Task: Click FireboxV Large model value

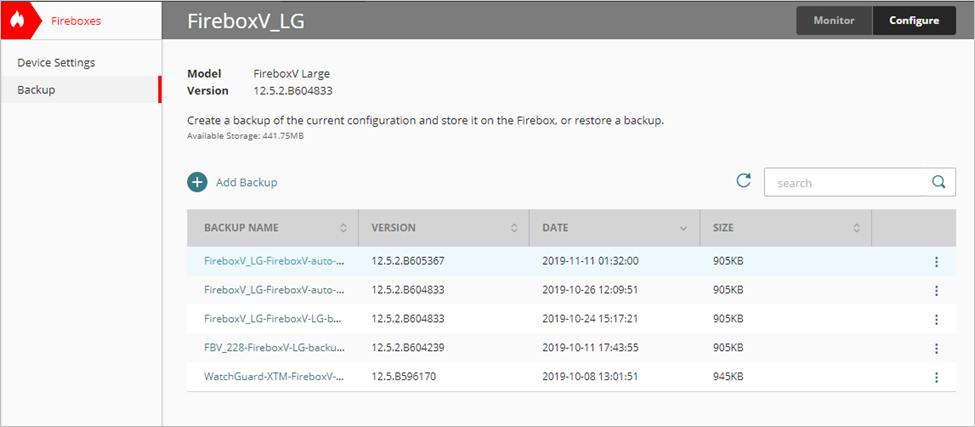Action: click(x=292, y=73)
